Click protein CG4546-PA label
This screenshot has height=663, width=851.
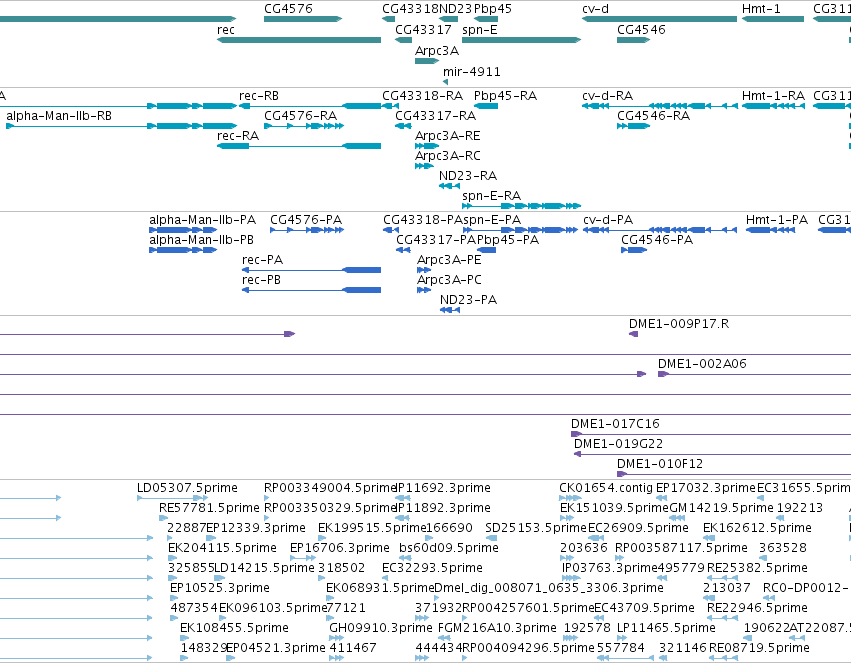657,240
